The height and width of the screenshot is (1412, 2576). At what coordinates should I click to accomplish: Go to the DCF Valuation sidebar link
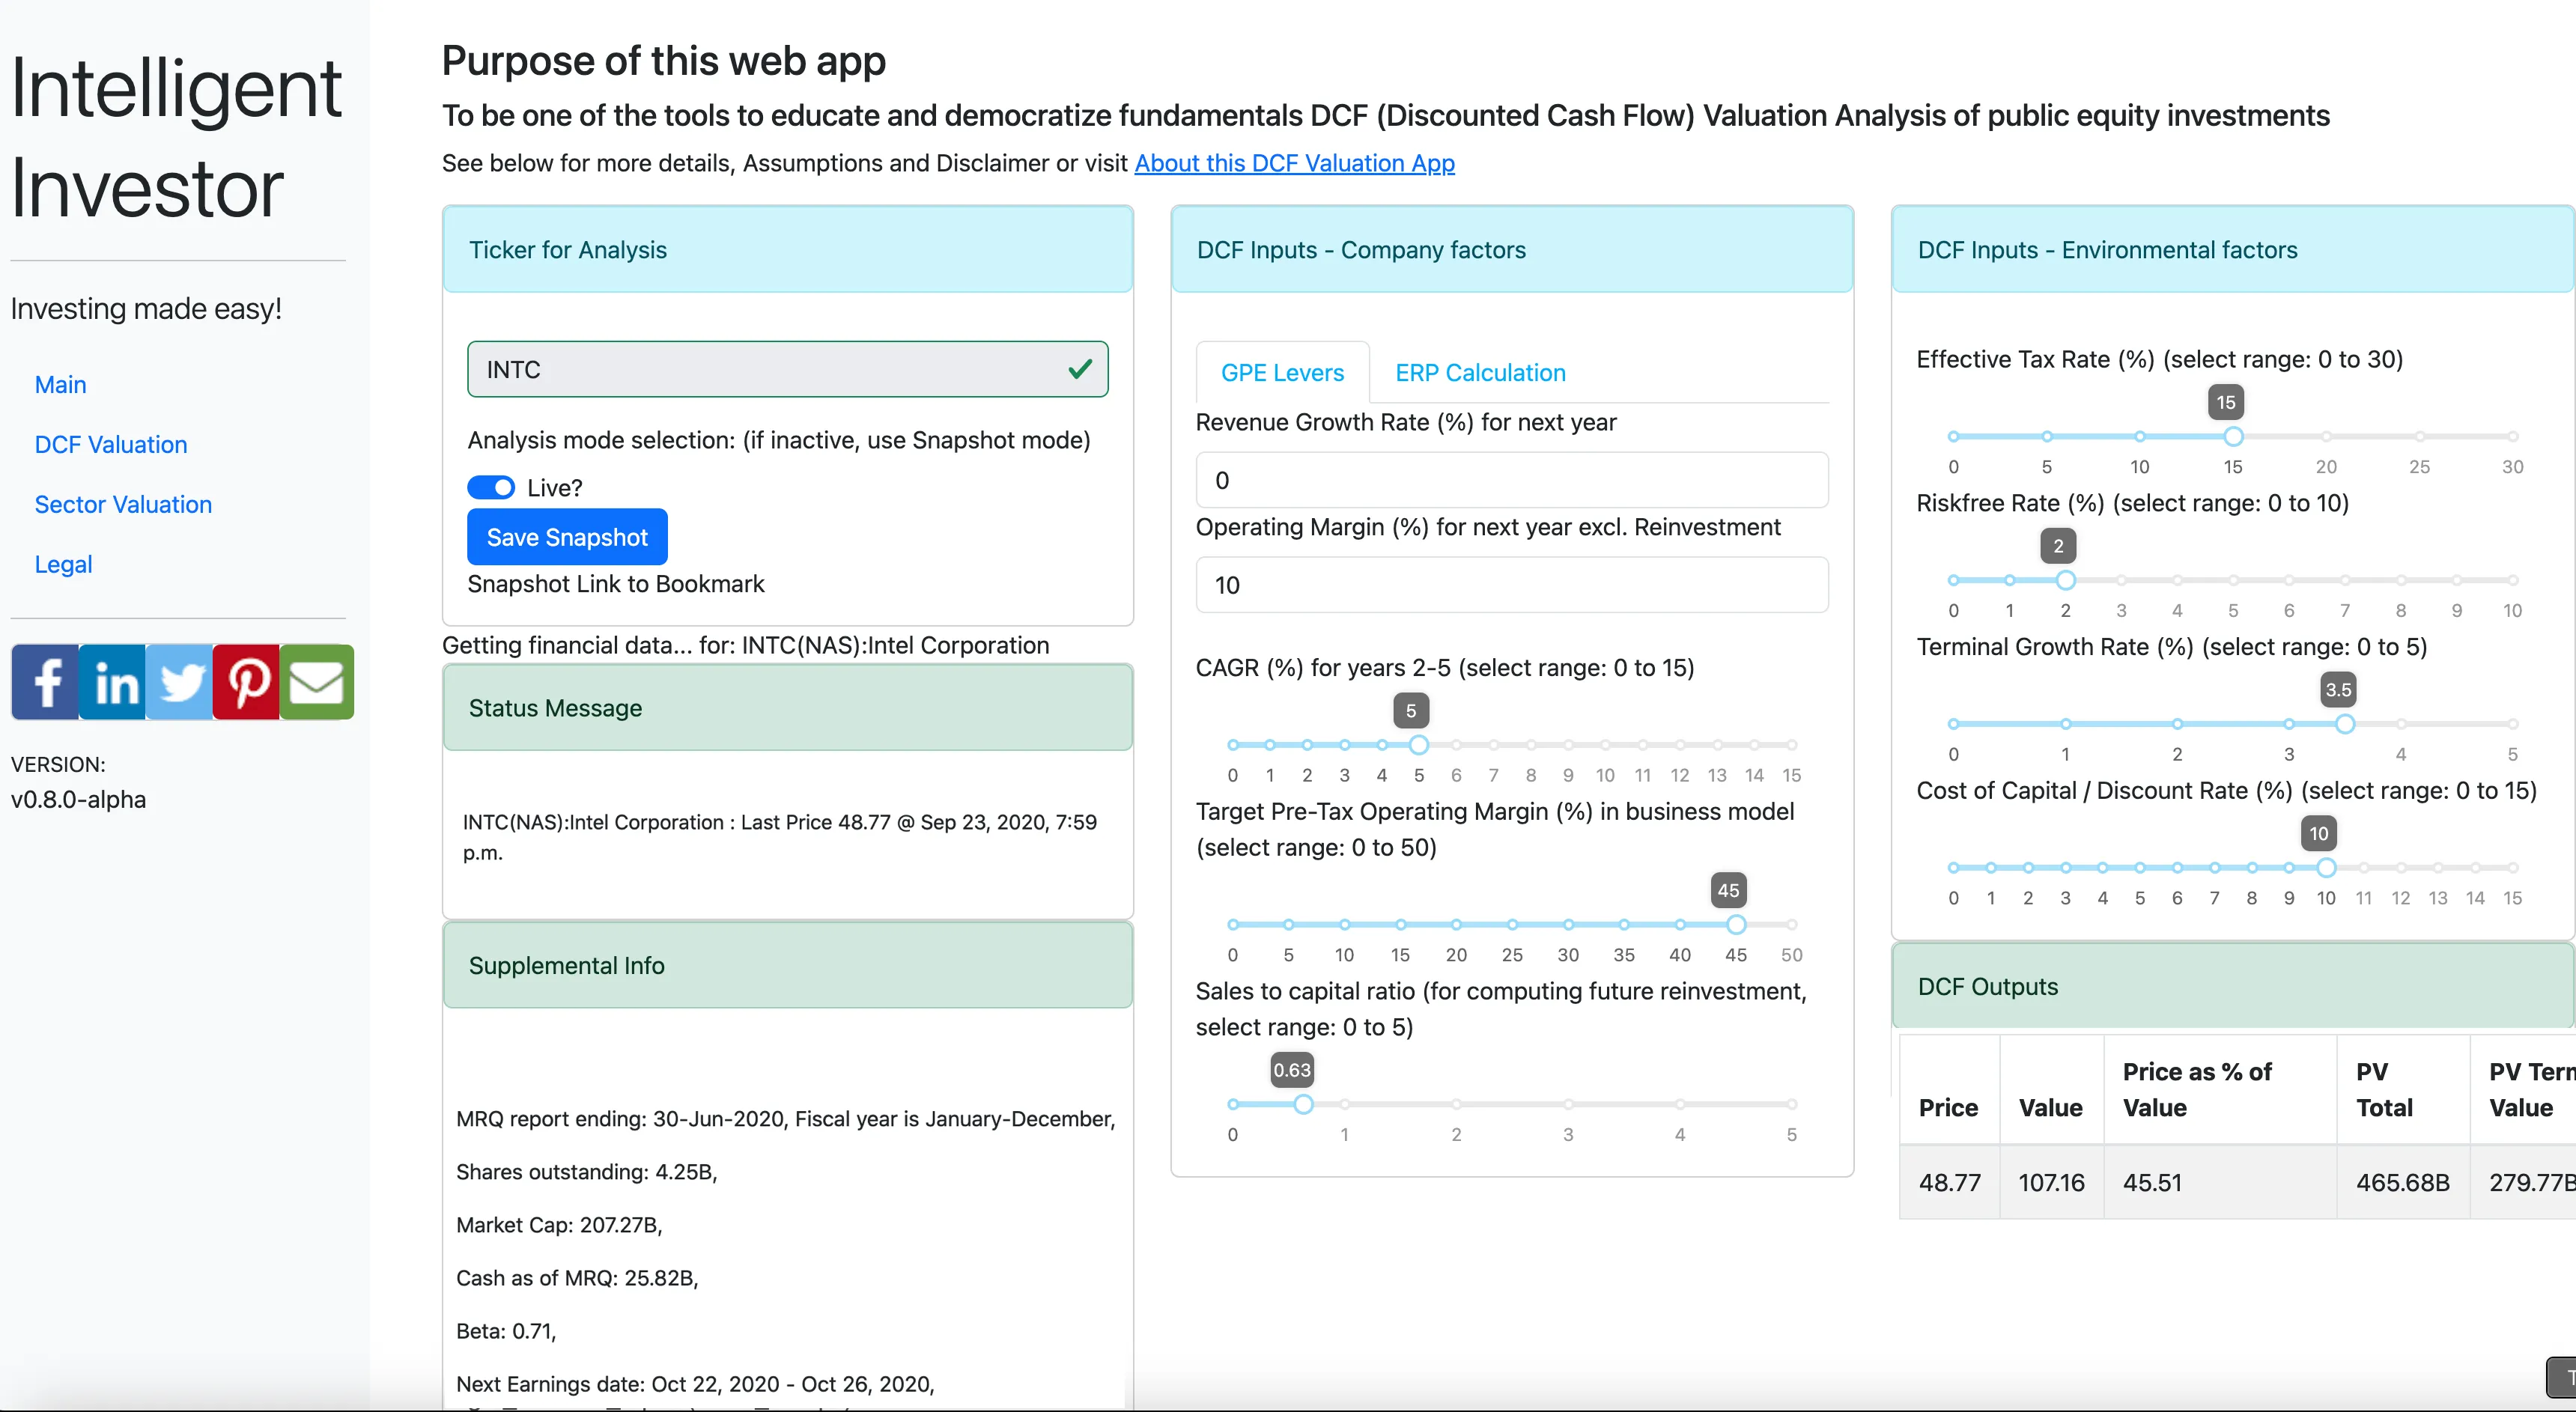pos(110,444)
